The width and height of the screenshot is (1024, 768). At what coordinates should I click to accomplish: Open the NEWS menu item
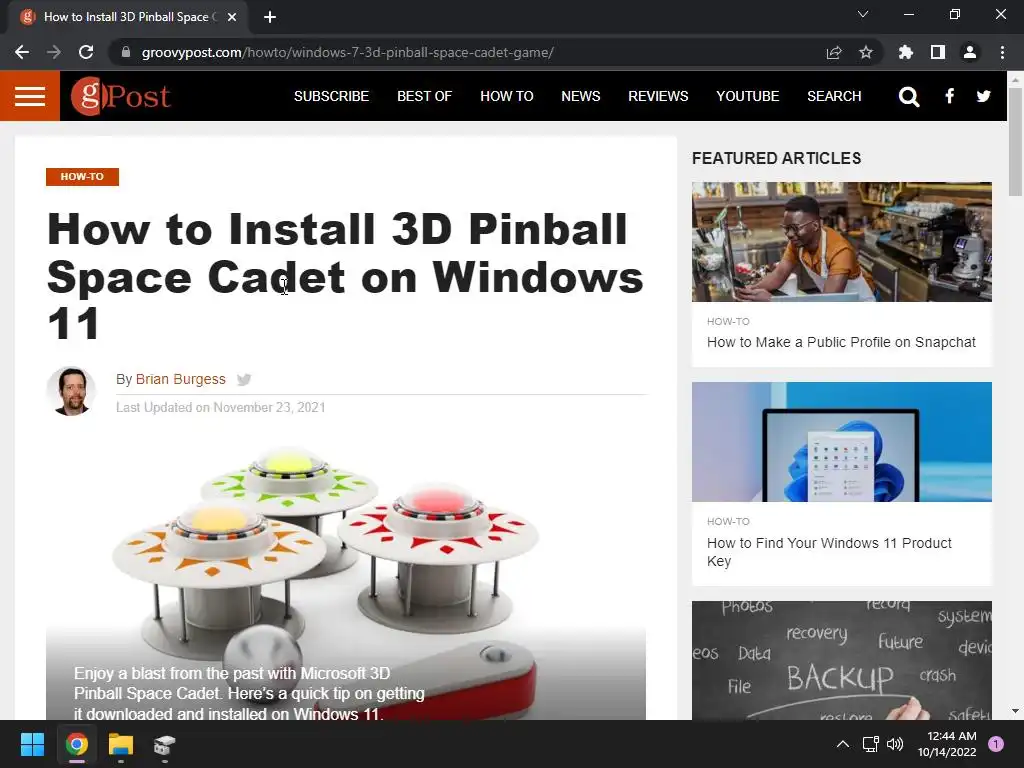coord(581,96)
